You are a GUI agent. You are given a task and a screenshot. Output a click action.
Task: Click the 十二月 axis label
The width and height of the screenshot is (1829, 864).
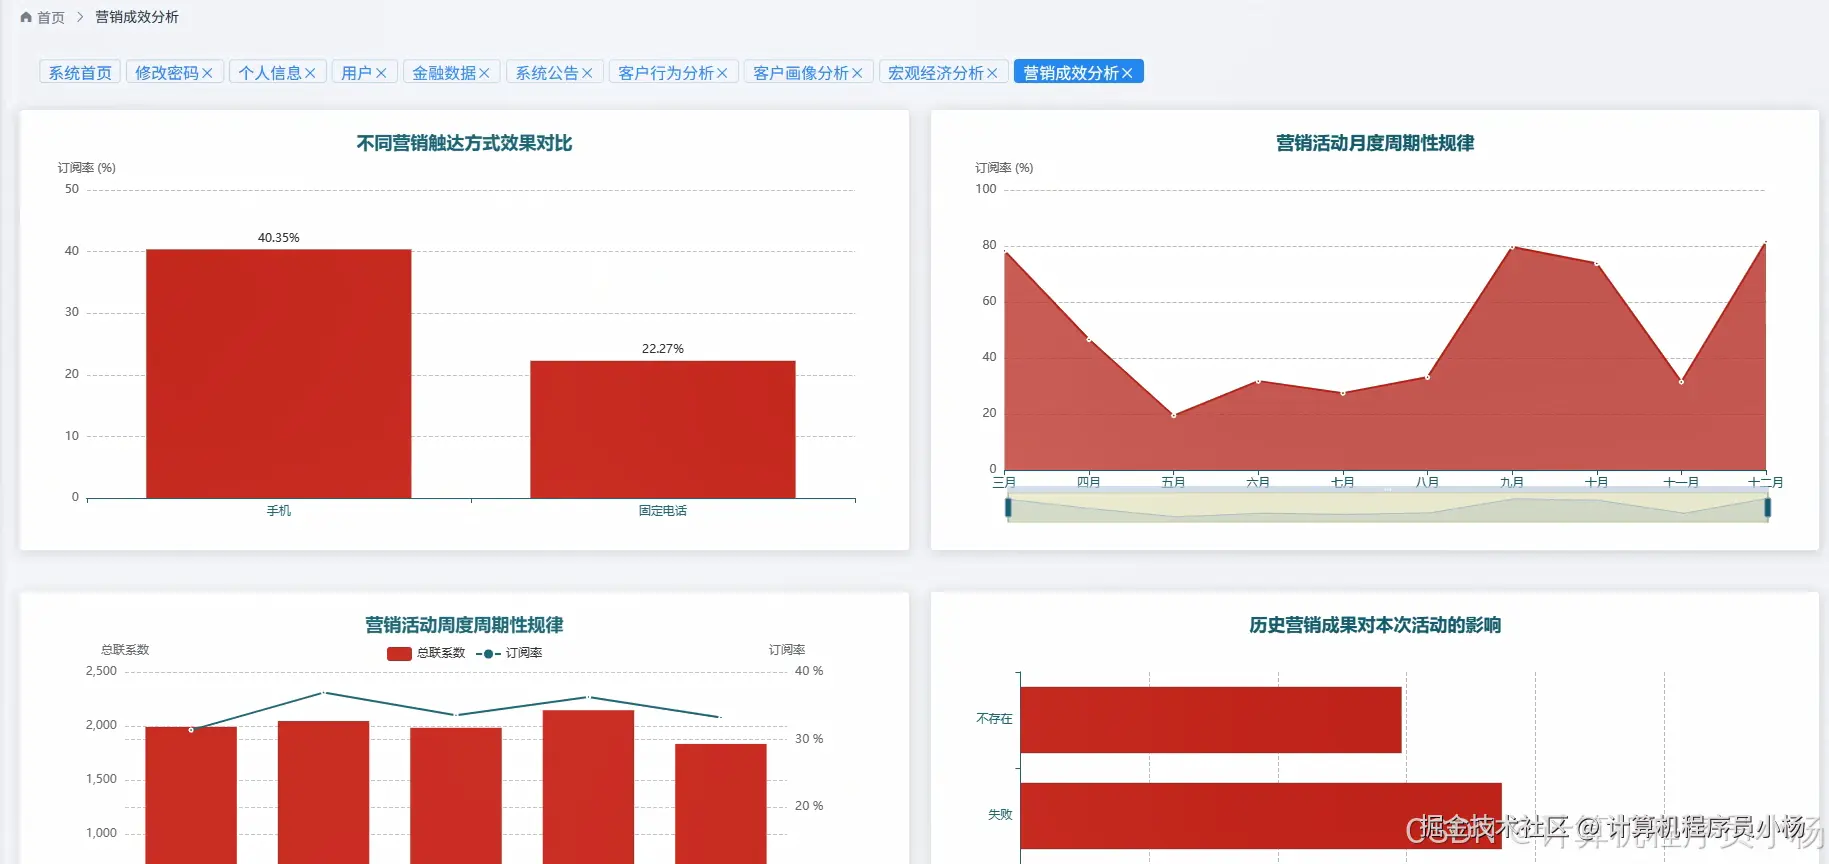pos(1765,482)
